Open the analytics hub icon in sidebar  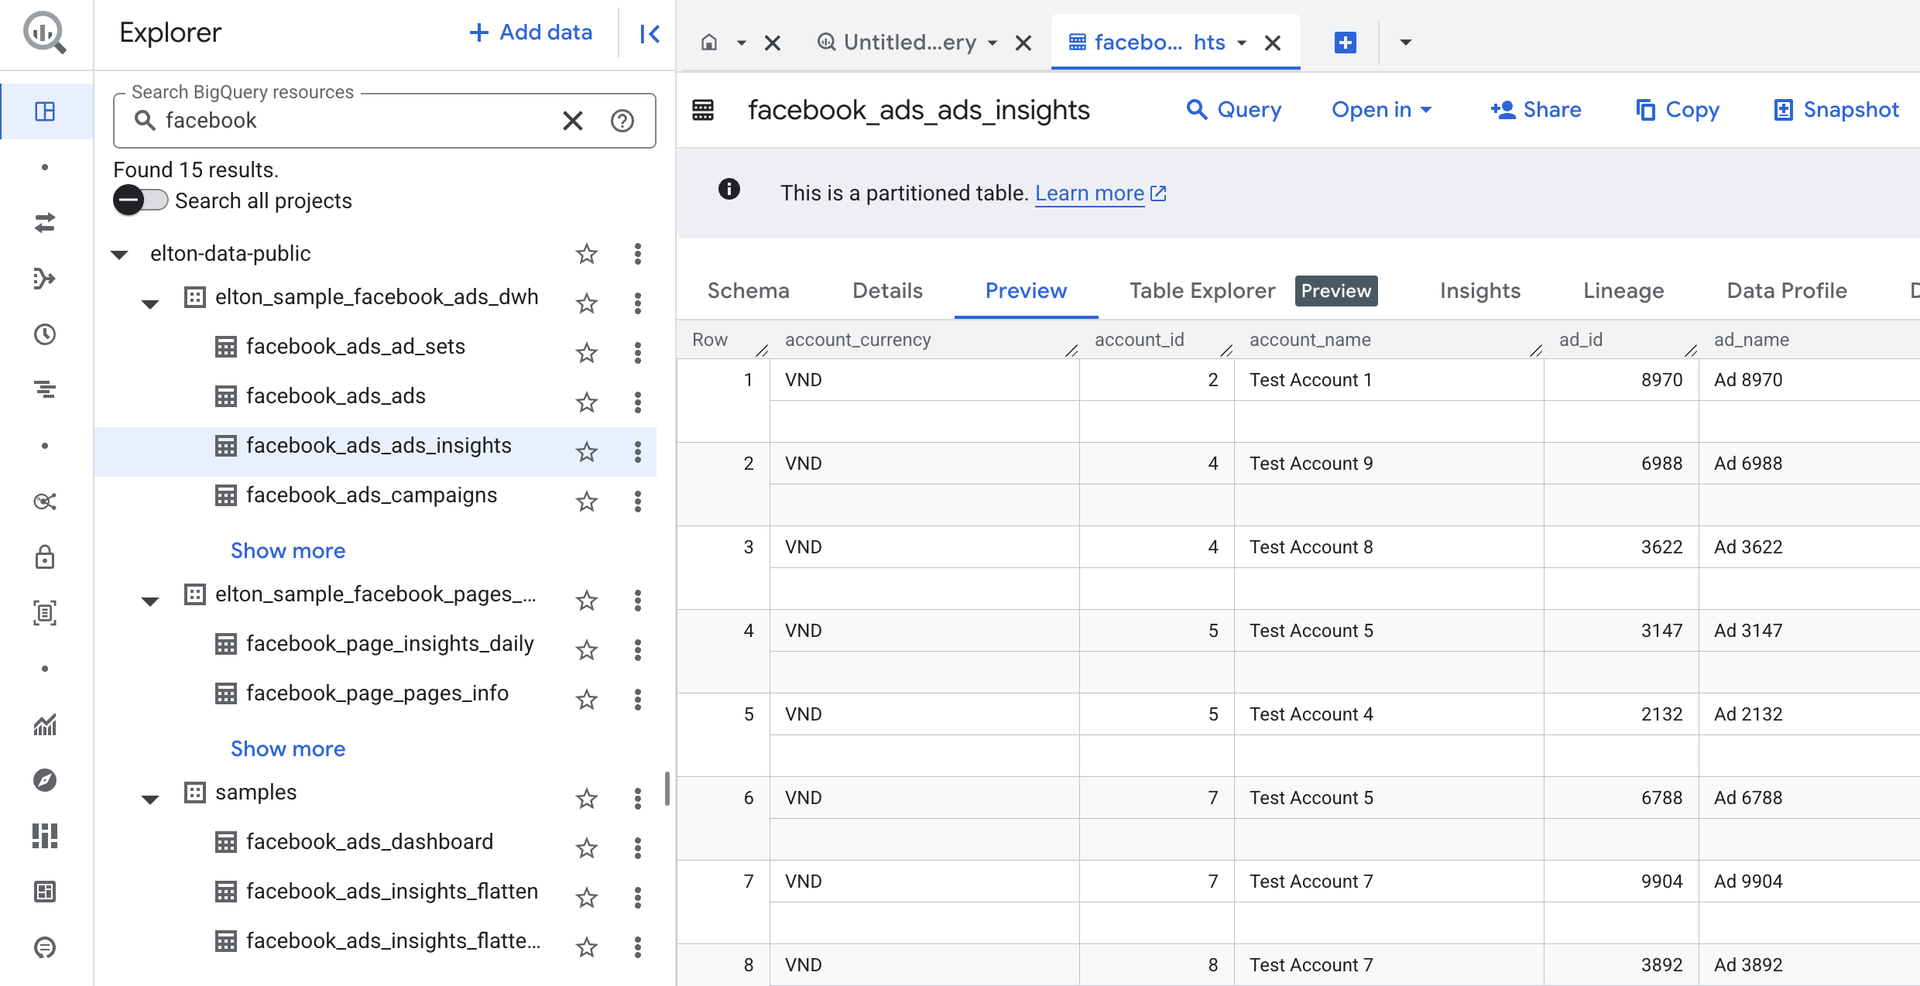(x=45, y=501)
